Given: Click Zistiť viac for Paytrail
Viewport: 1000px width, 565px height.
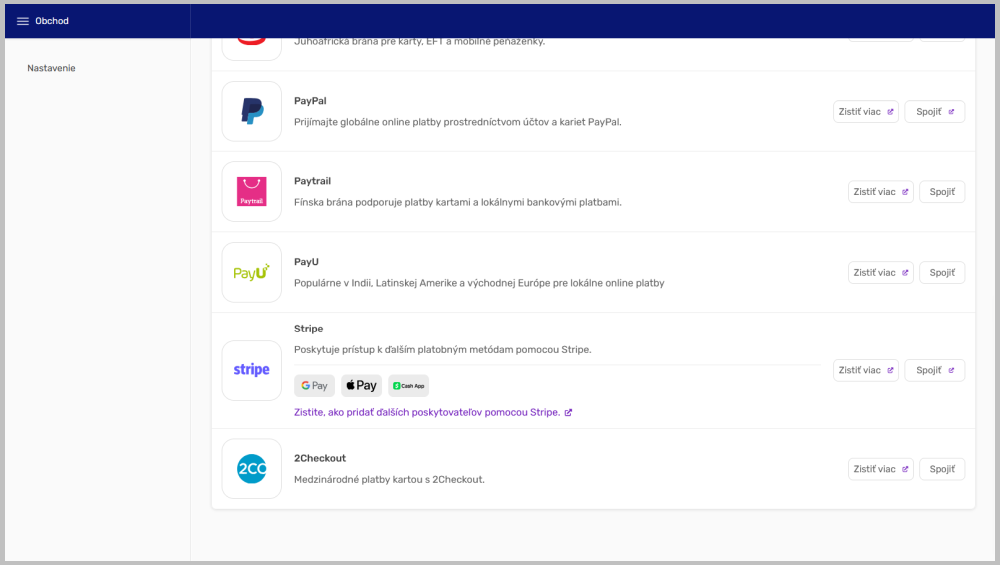Looking at the screenshot, I should click(x=880, y=192).
